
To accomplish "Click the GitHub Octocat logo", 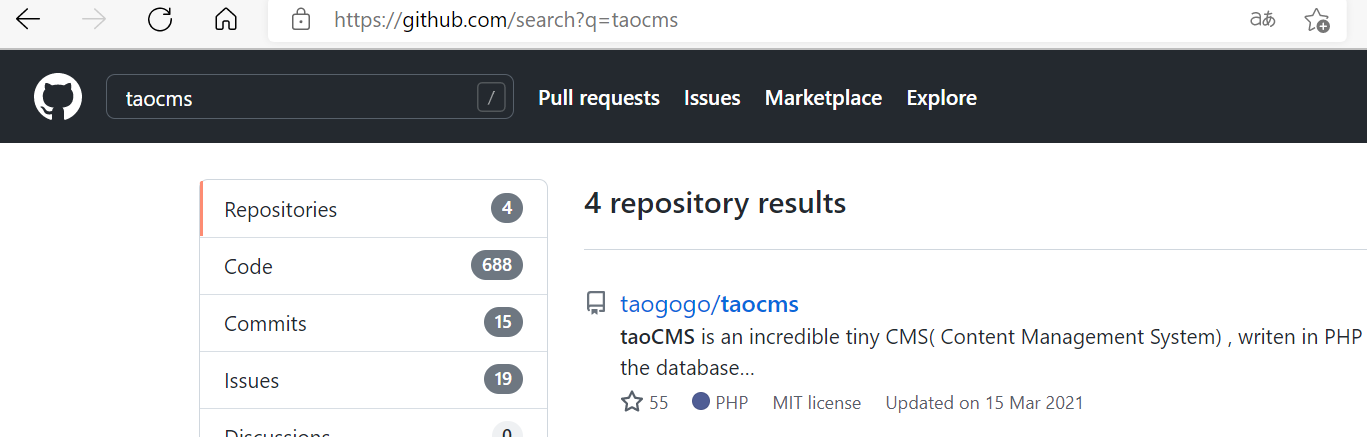I will coord(58,98).
